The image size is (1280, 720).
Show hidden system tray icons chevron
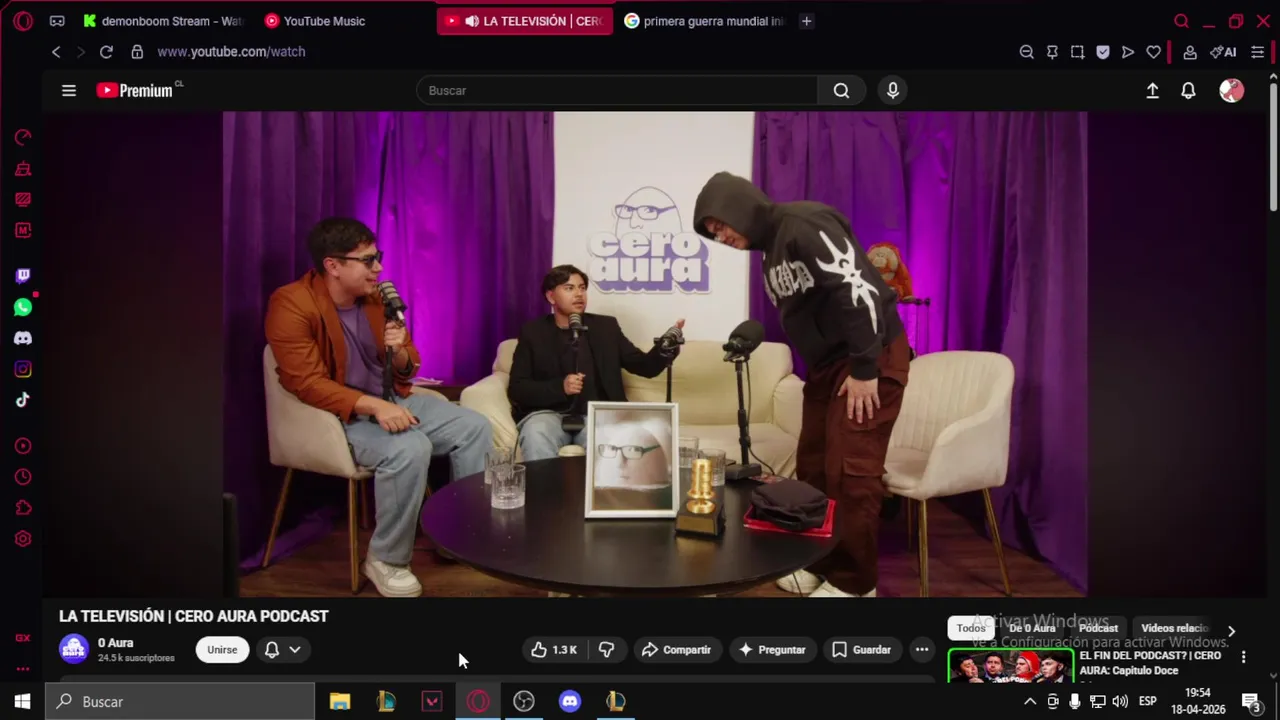(1030, 702)
